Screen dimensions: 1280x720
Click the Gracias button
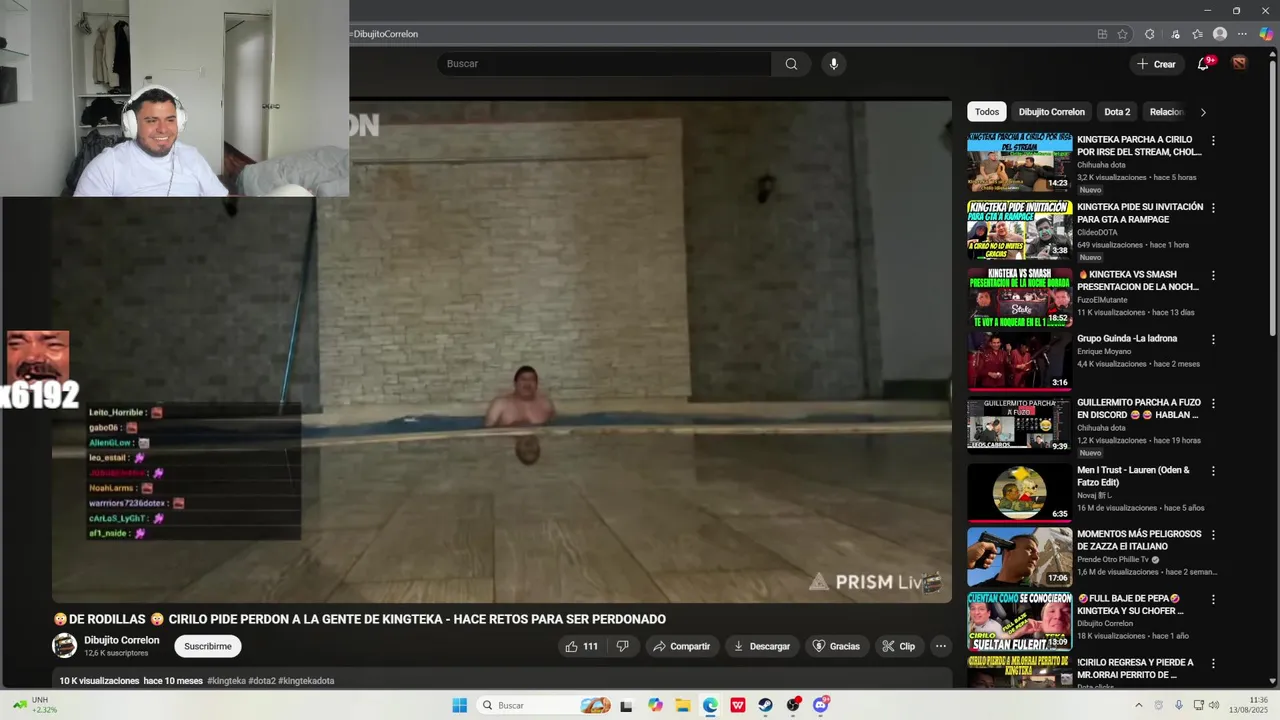click(836, 646)
